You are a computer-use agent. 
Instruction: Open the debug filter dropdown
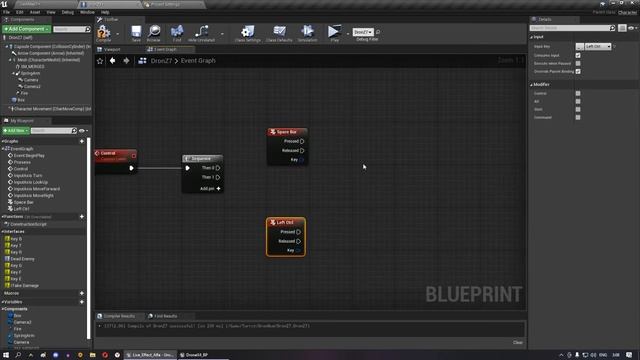pyautogui.click(x=363, y=32)
